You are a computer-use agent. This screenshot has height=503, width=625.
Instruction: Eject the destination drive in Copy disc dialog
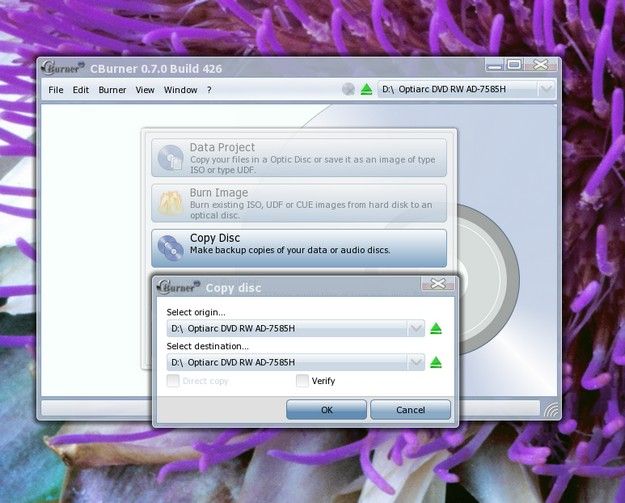coord(436,362)
